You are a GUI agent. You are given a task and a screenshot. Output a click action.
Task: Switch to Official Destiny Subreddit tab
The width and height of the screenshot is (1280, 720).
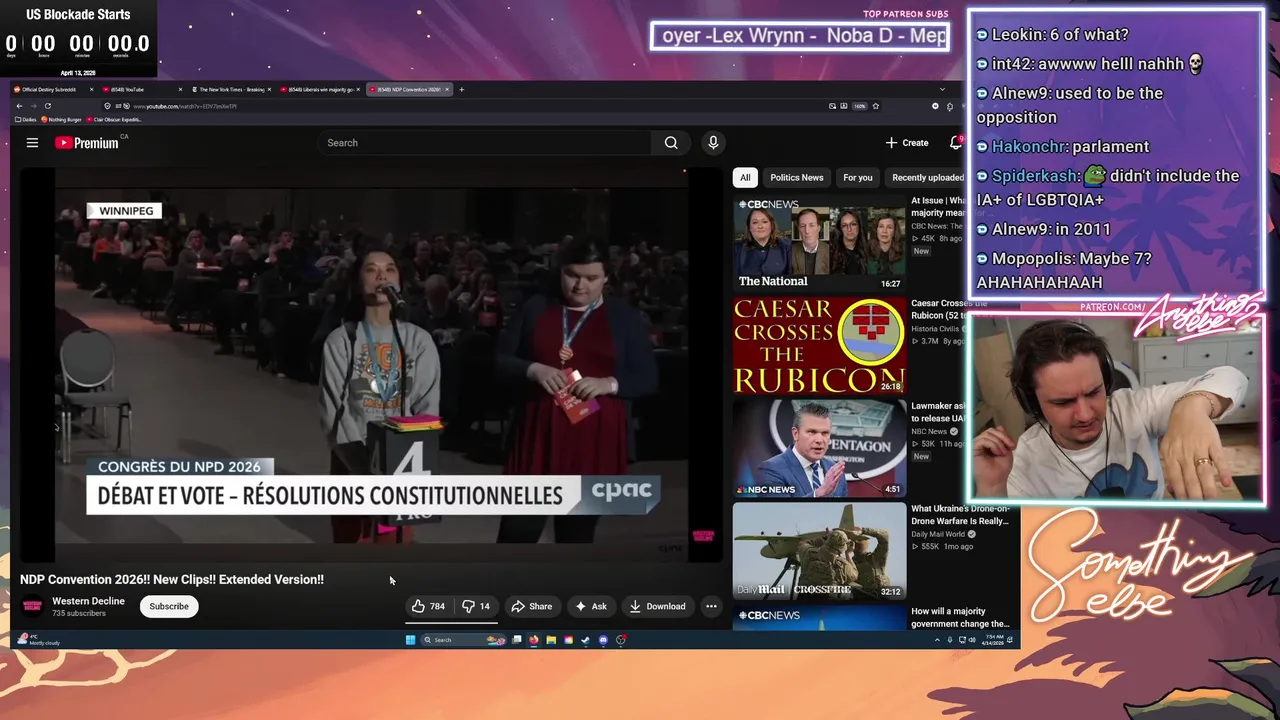coord(53,89)
